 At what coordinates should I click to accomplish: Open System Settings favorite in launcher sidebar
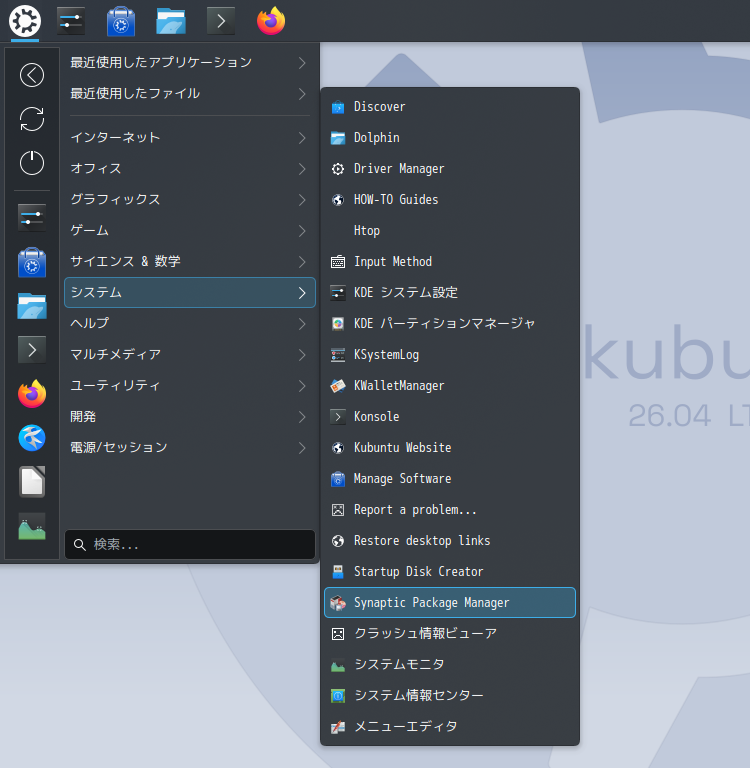point(32,218)
